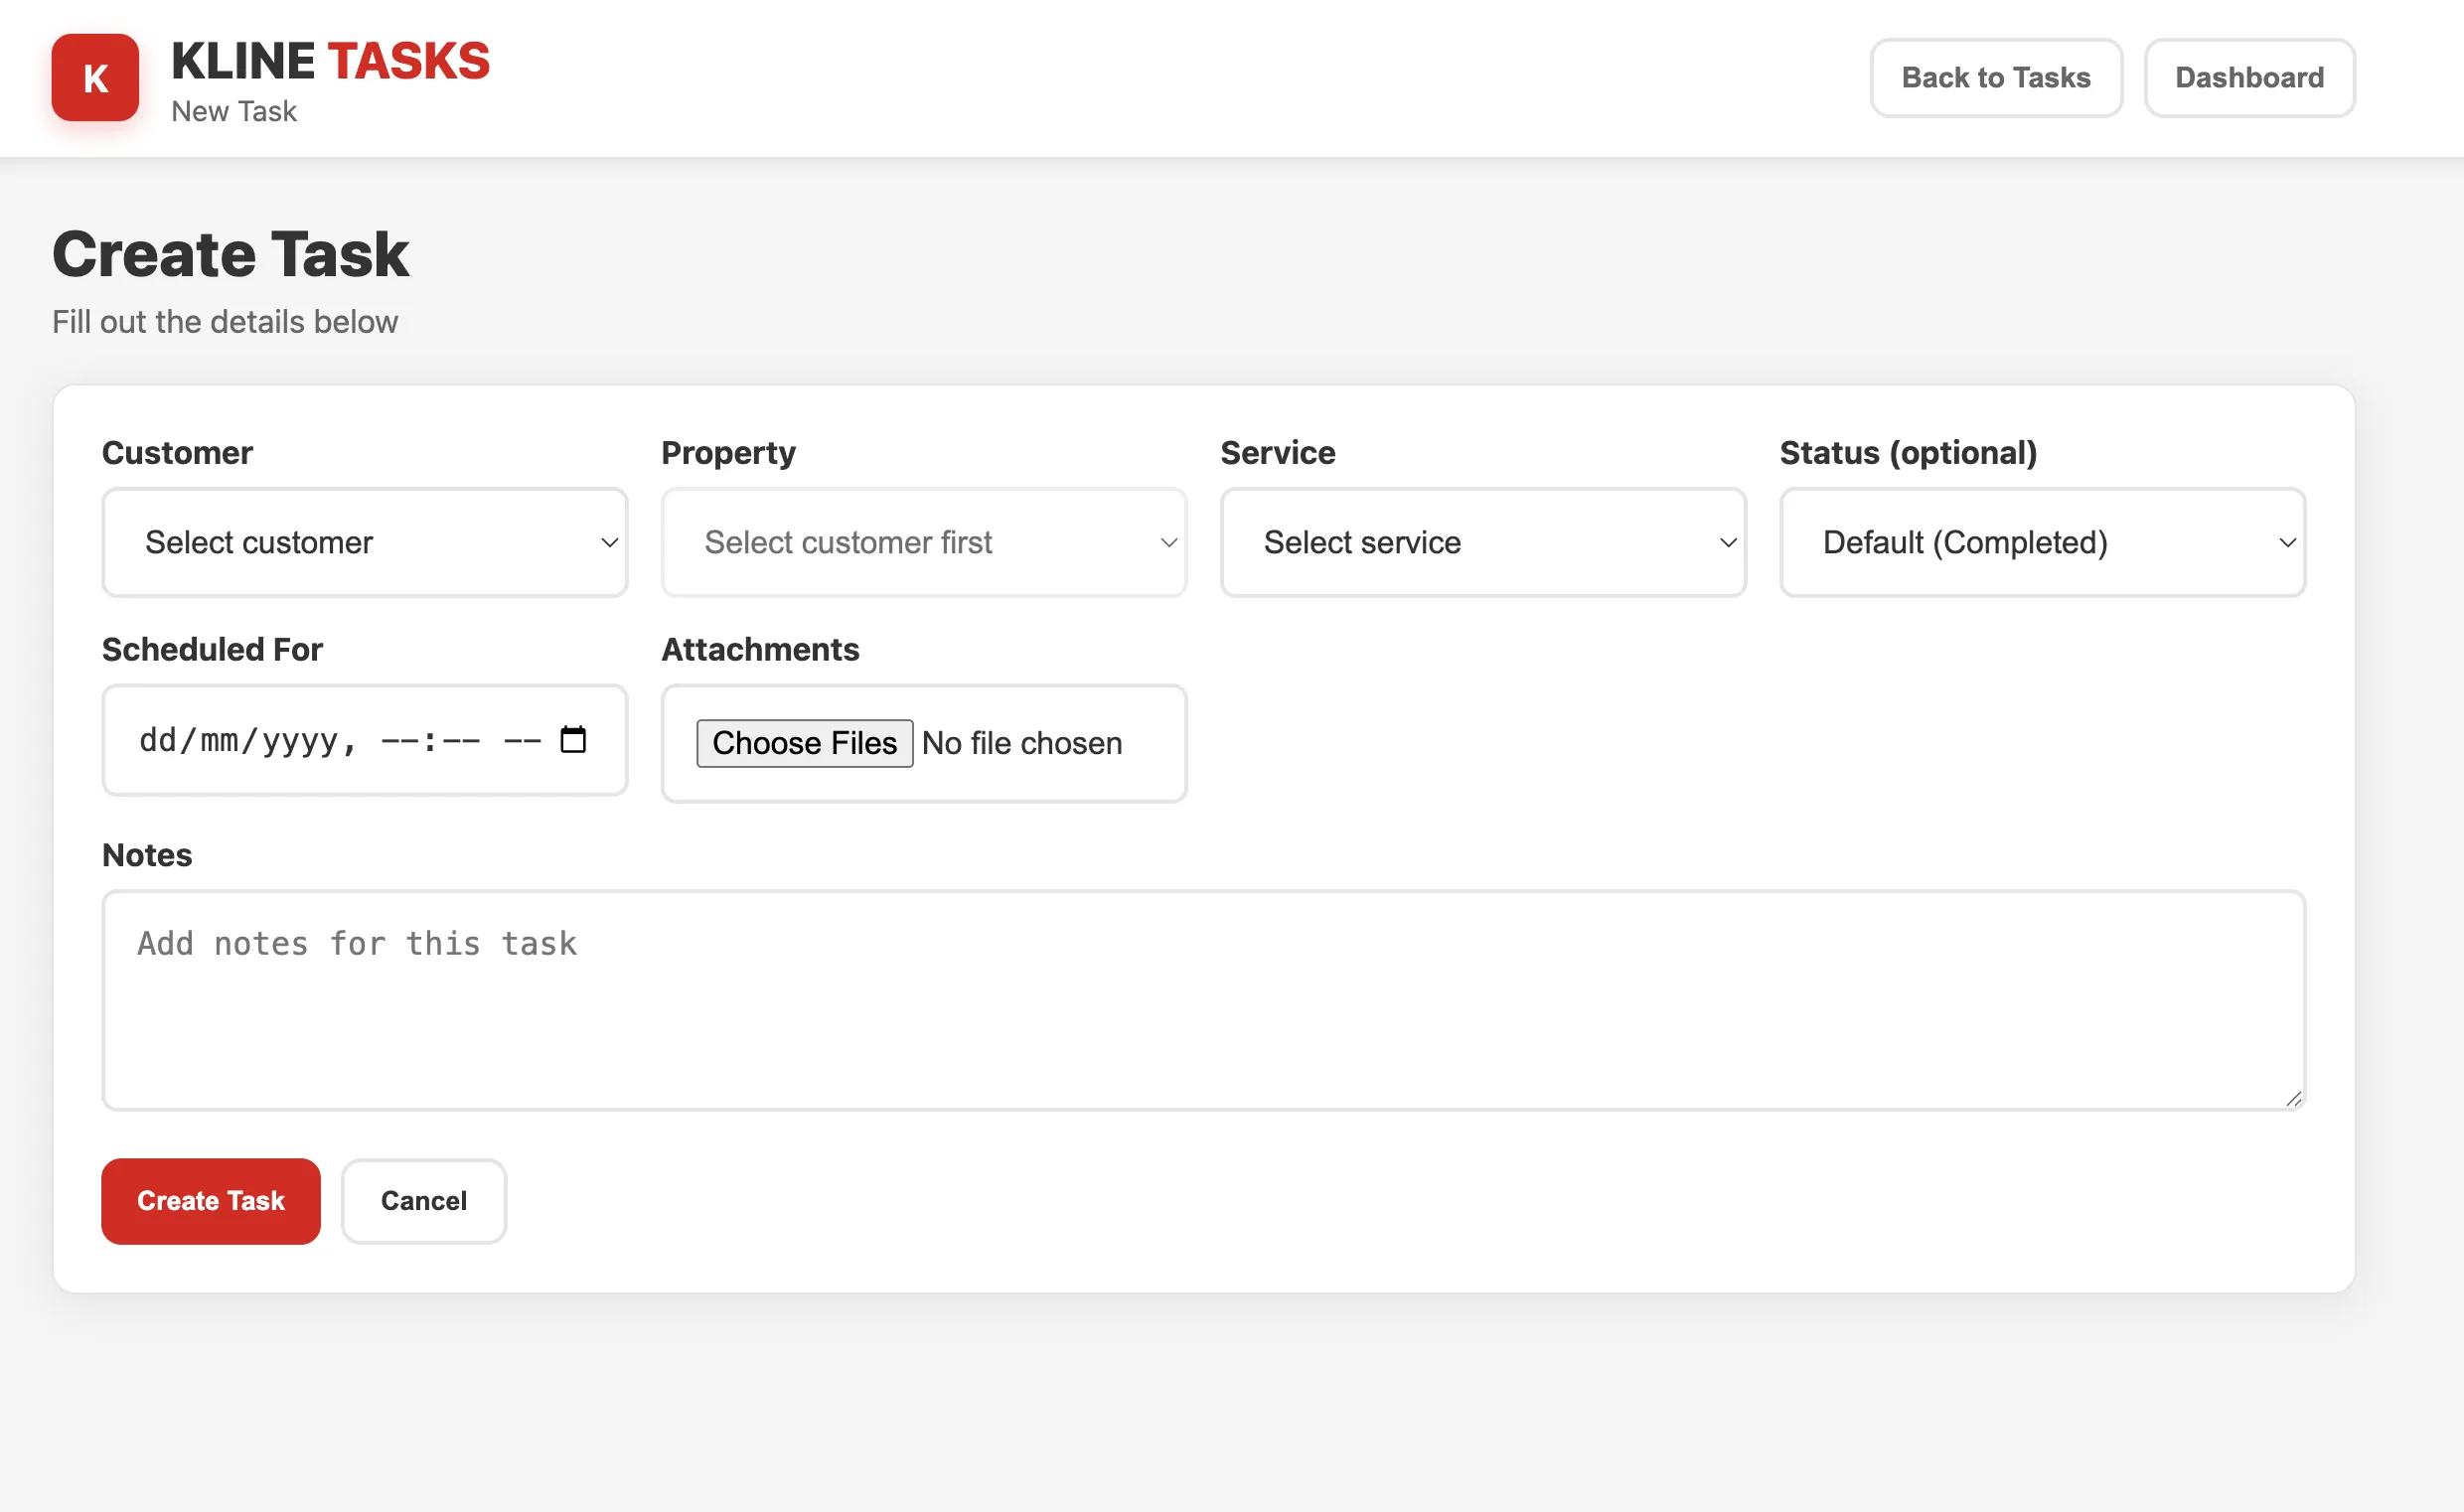
Task: Click the Scheduled For date field
Action: pos(300,740)
